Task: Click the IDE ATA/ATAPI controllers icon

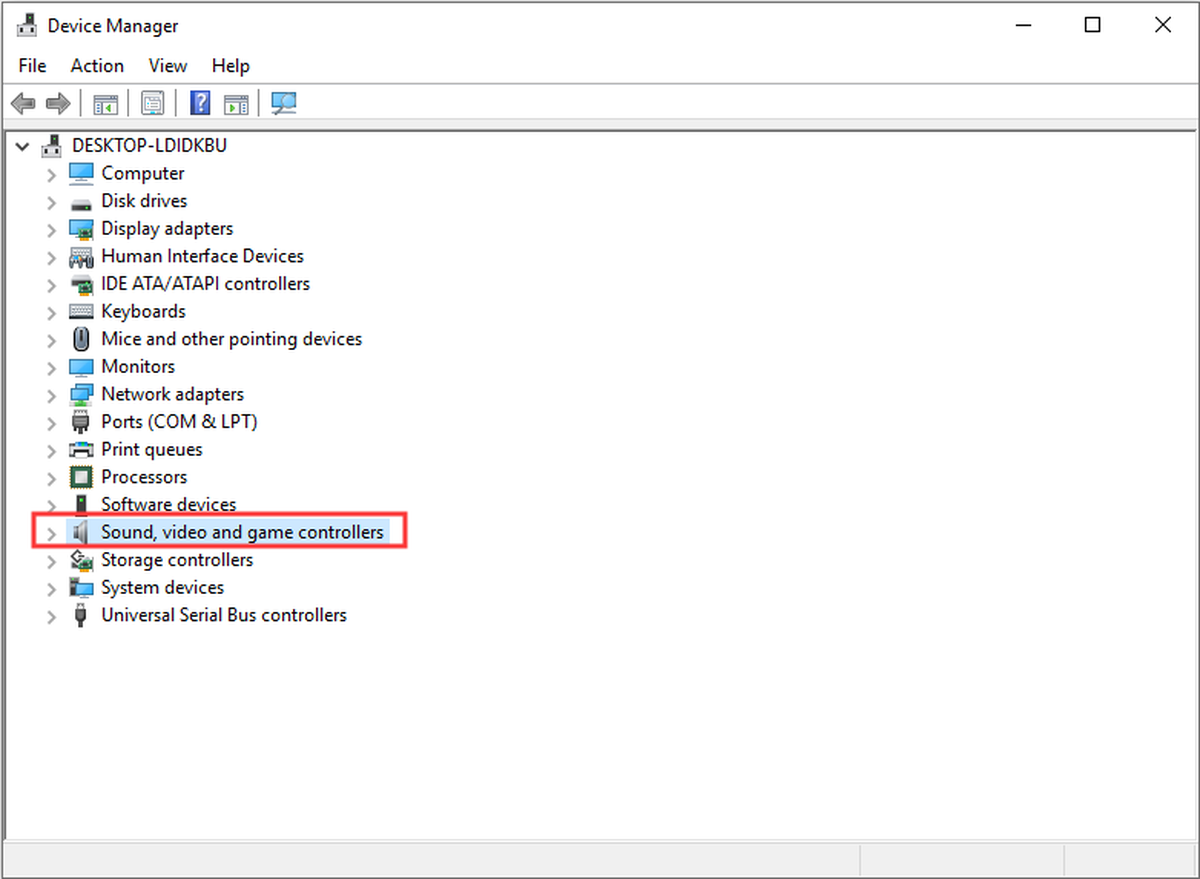Action: [x=81, y=284]
